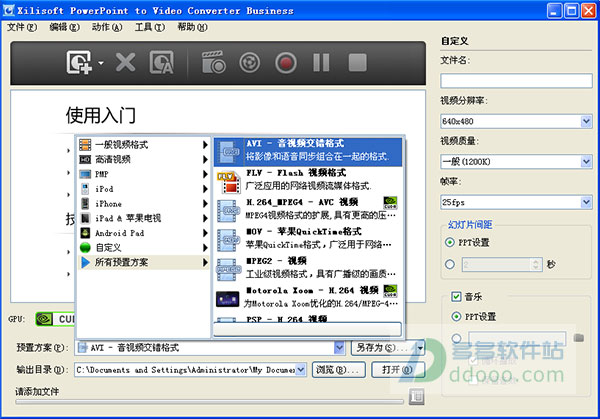Click the blue 所有预置方案 arrow icon
The image size is (600, 419).
(x=85, y=262)
